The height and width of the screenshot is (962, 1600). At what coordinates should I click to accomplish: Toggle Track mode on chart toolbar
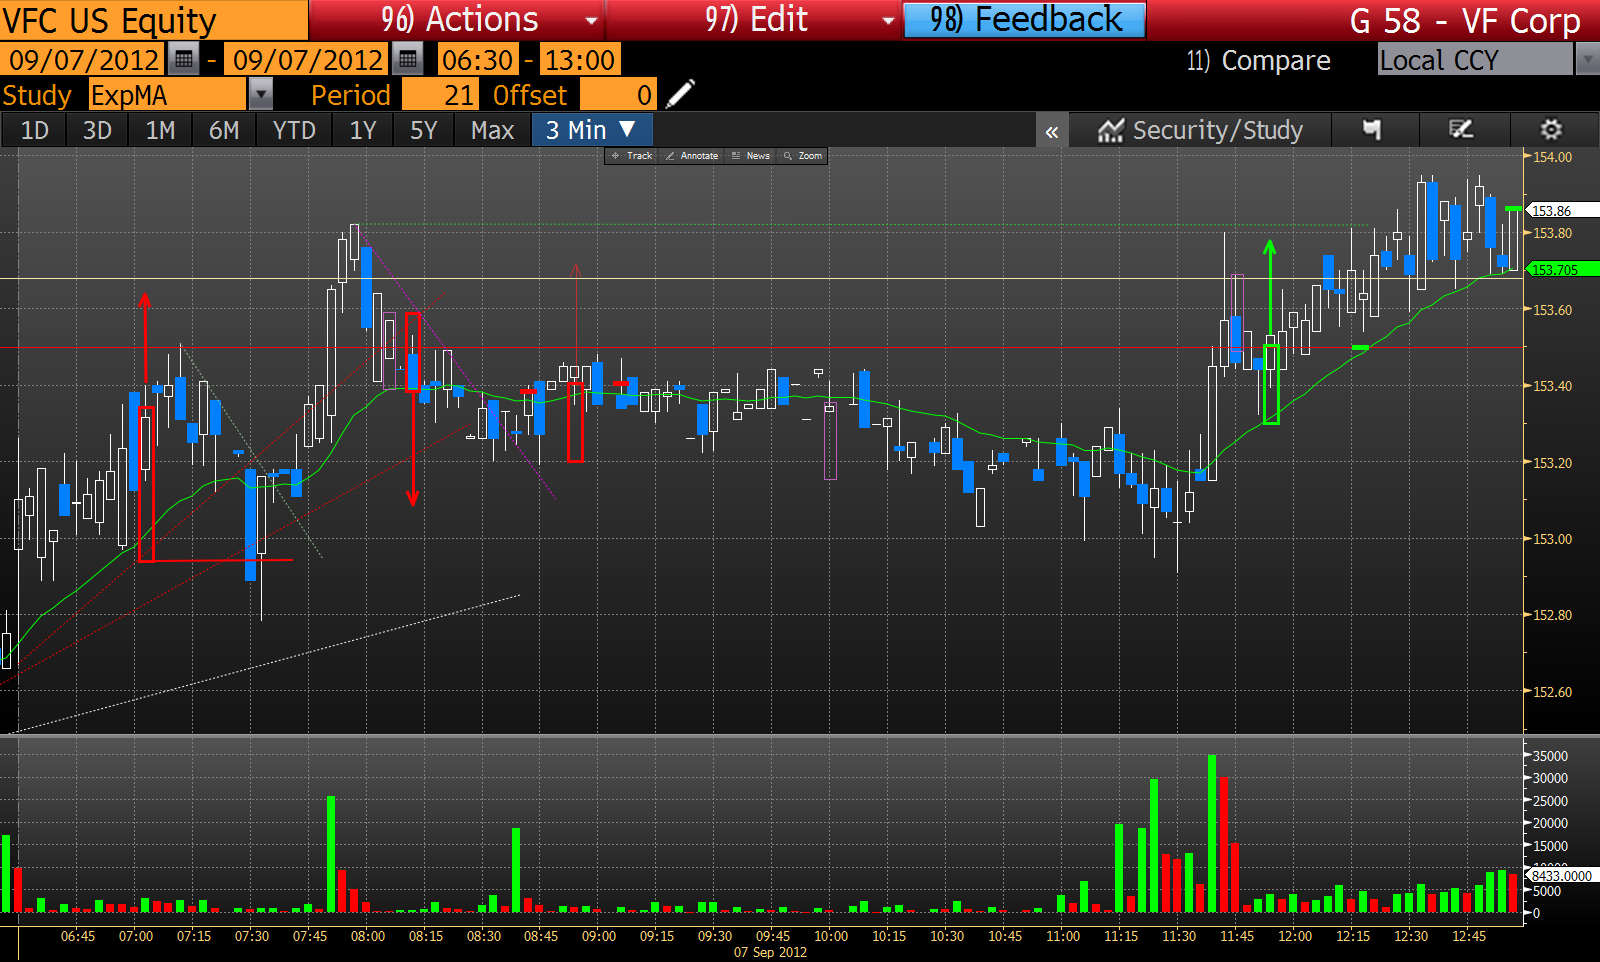pos(632,156)
